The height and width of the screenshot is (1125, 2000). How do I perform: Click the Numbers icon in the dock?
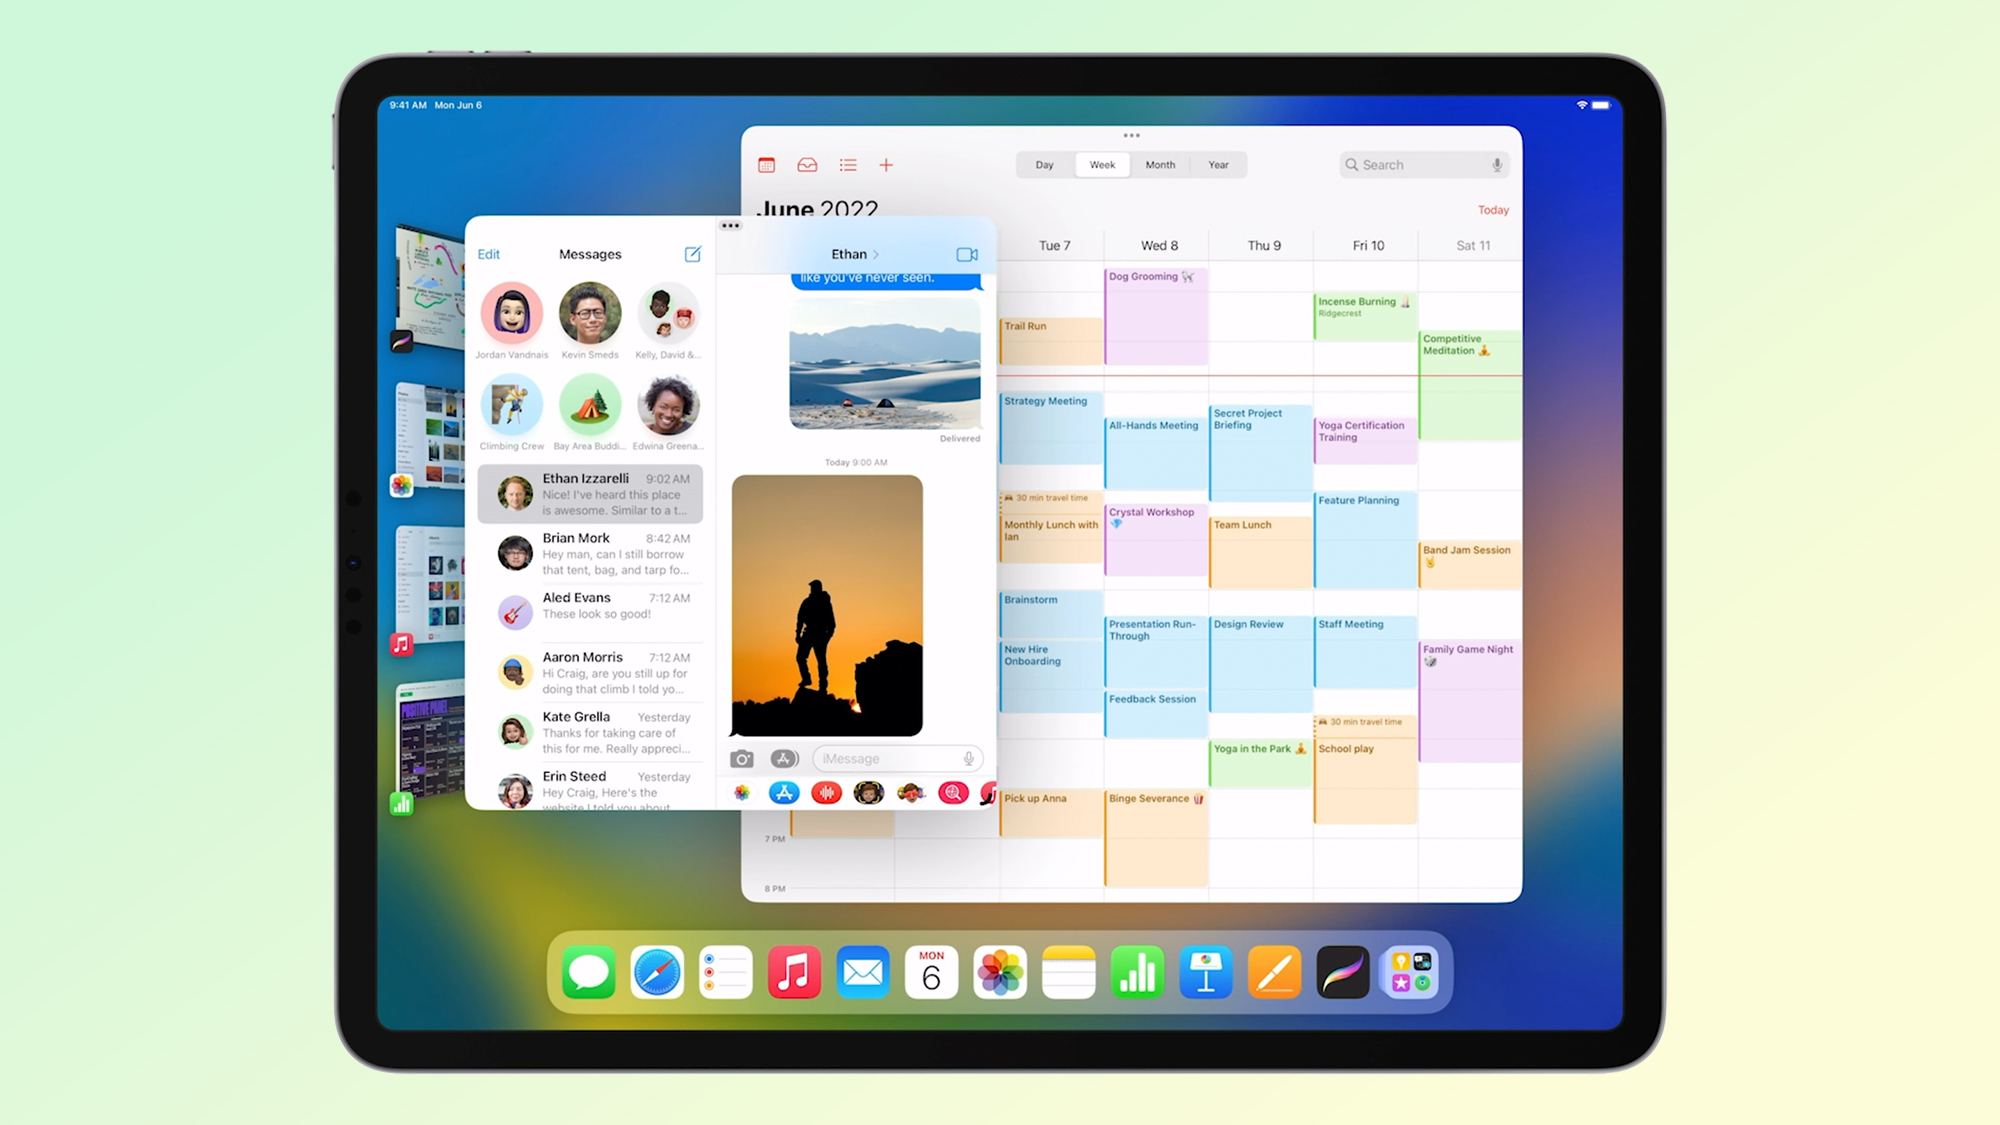click(x=1137, y=971)
